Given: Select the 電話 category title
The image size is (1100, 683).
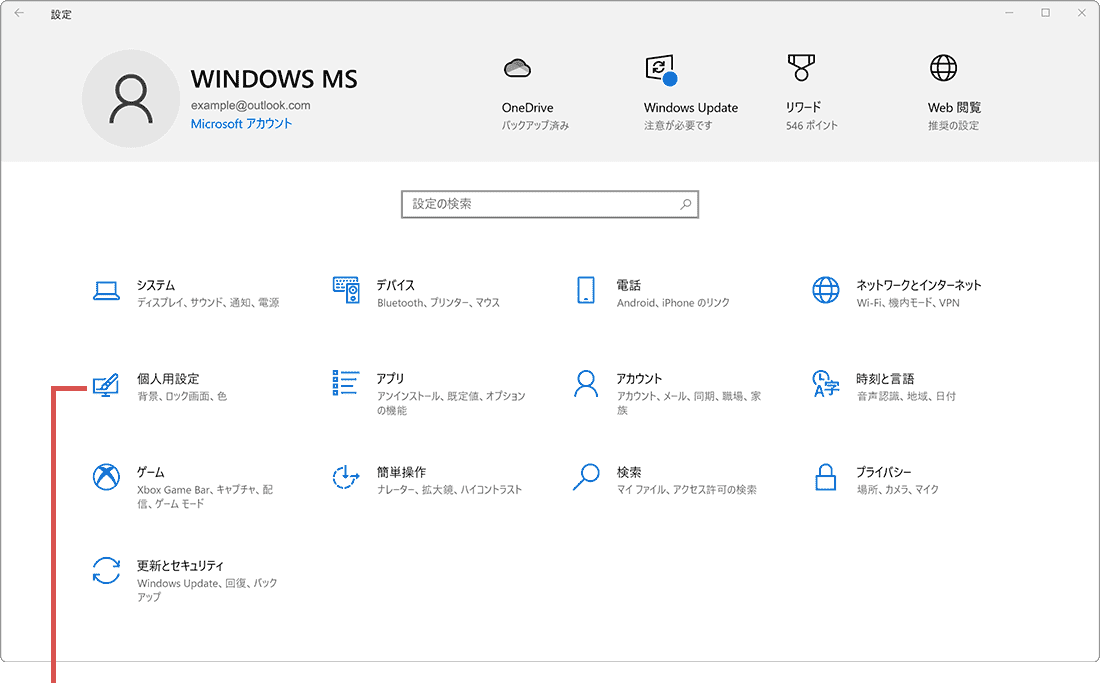Looking at the screenshot, I should (x=629, y=285).
